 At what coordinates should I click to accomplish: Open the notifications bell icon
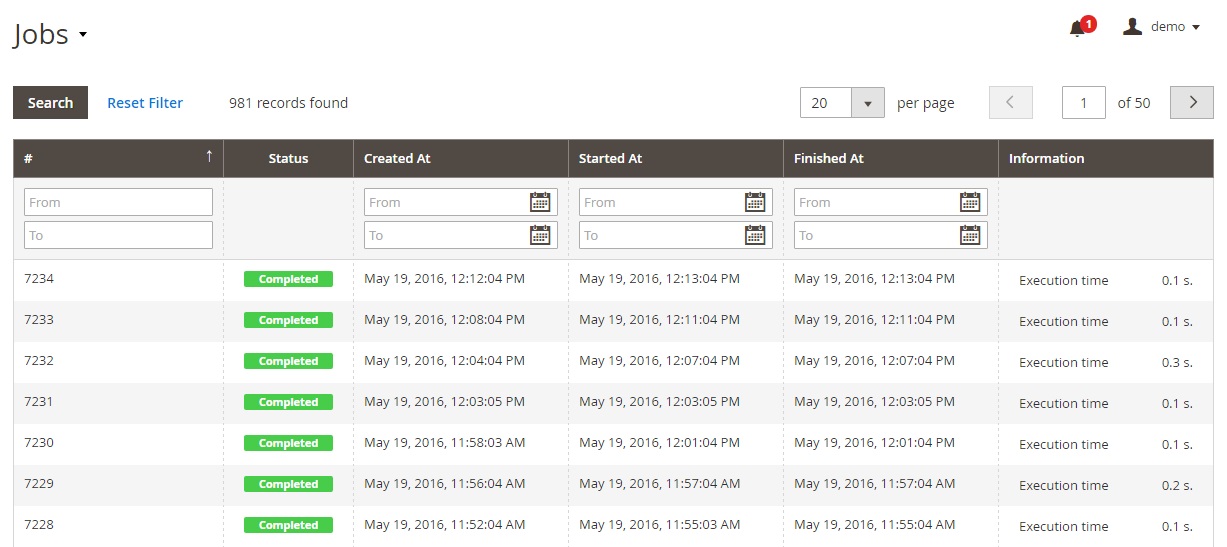[1078, 28]
